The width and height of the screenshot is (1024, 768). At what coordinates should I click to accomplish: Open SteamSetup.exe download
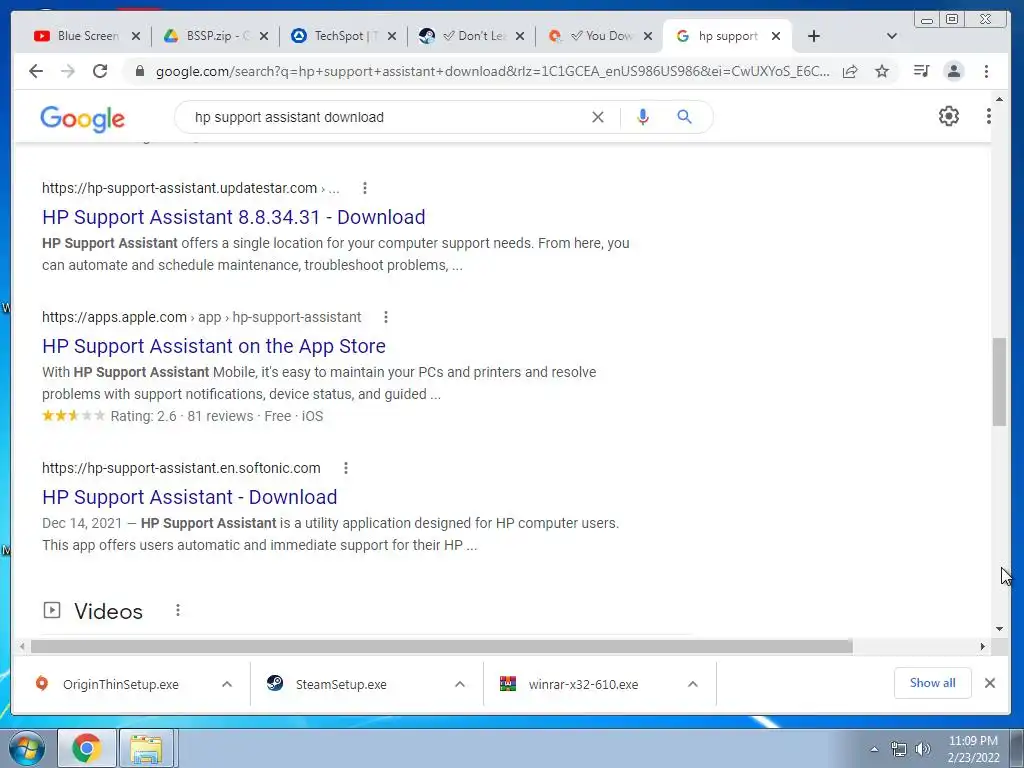(341, 684)
